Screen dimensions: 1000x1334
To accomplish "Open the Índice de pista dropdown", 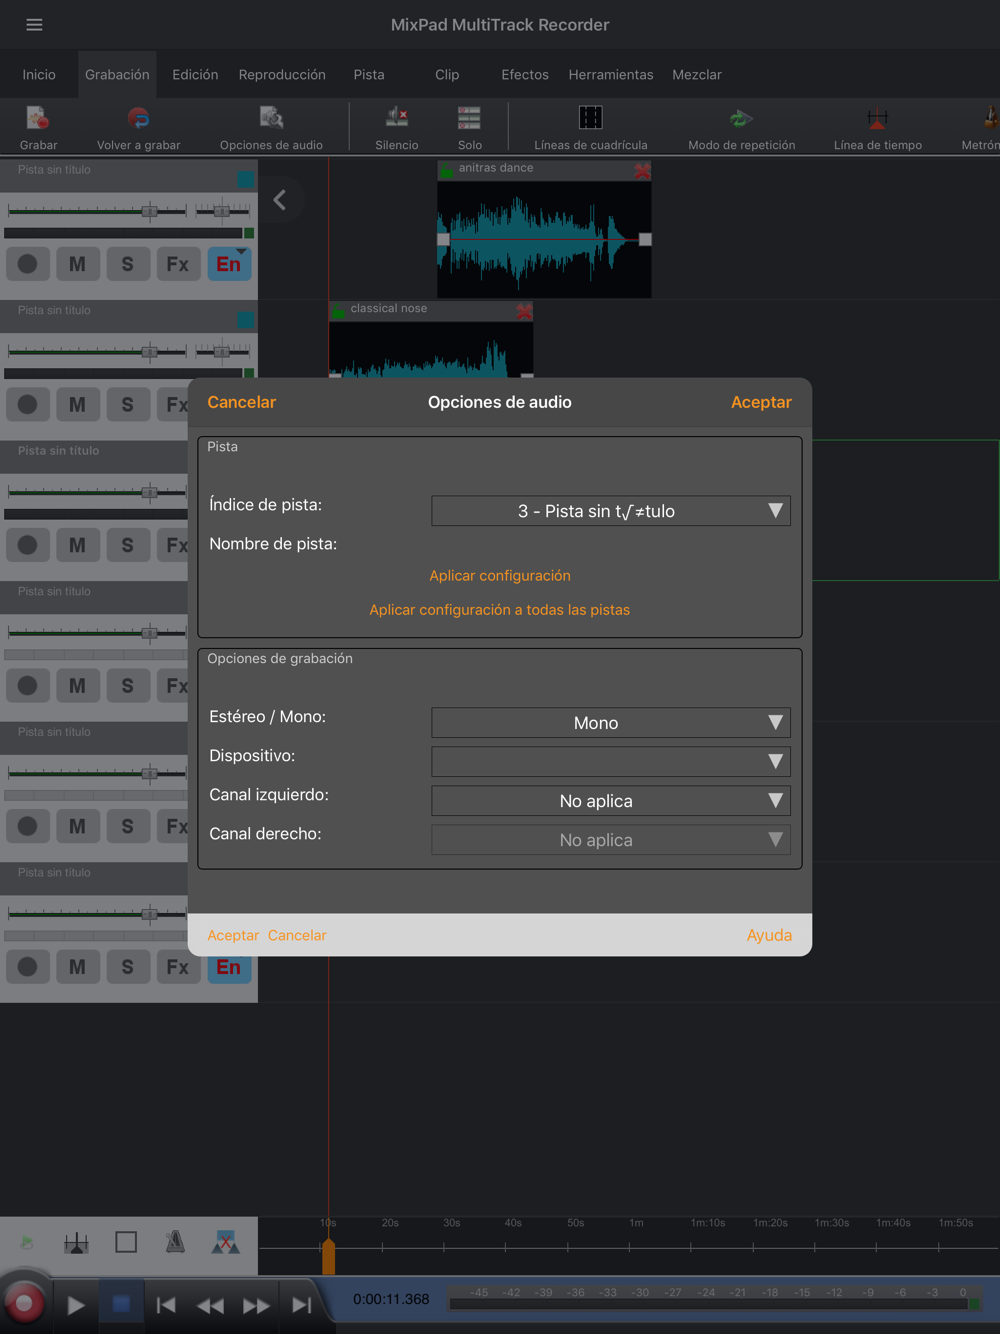I will pyautogui.click(x=610, y=511).
